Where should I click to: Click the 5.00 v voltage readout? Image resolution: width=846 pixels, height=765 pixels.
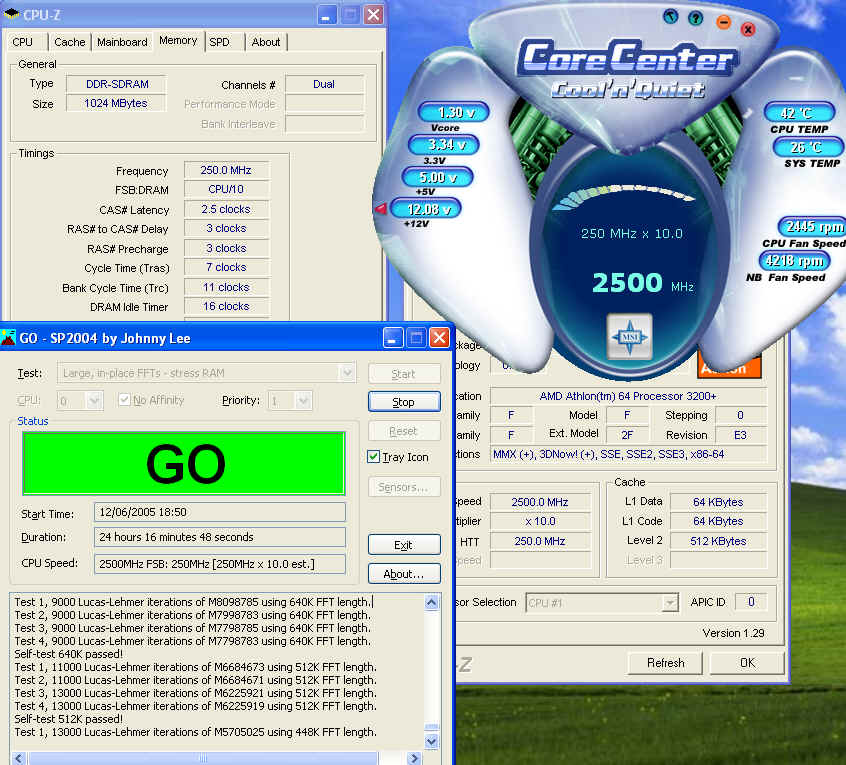pyautogui.click(x=438, y=177)
